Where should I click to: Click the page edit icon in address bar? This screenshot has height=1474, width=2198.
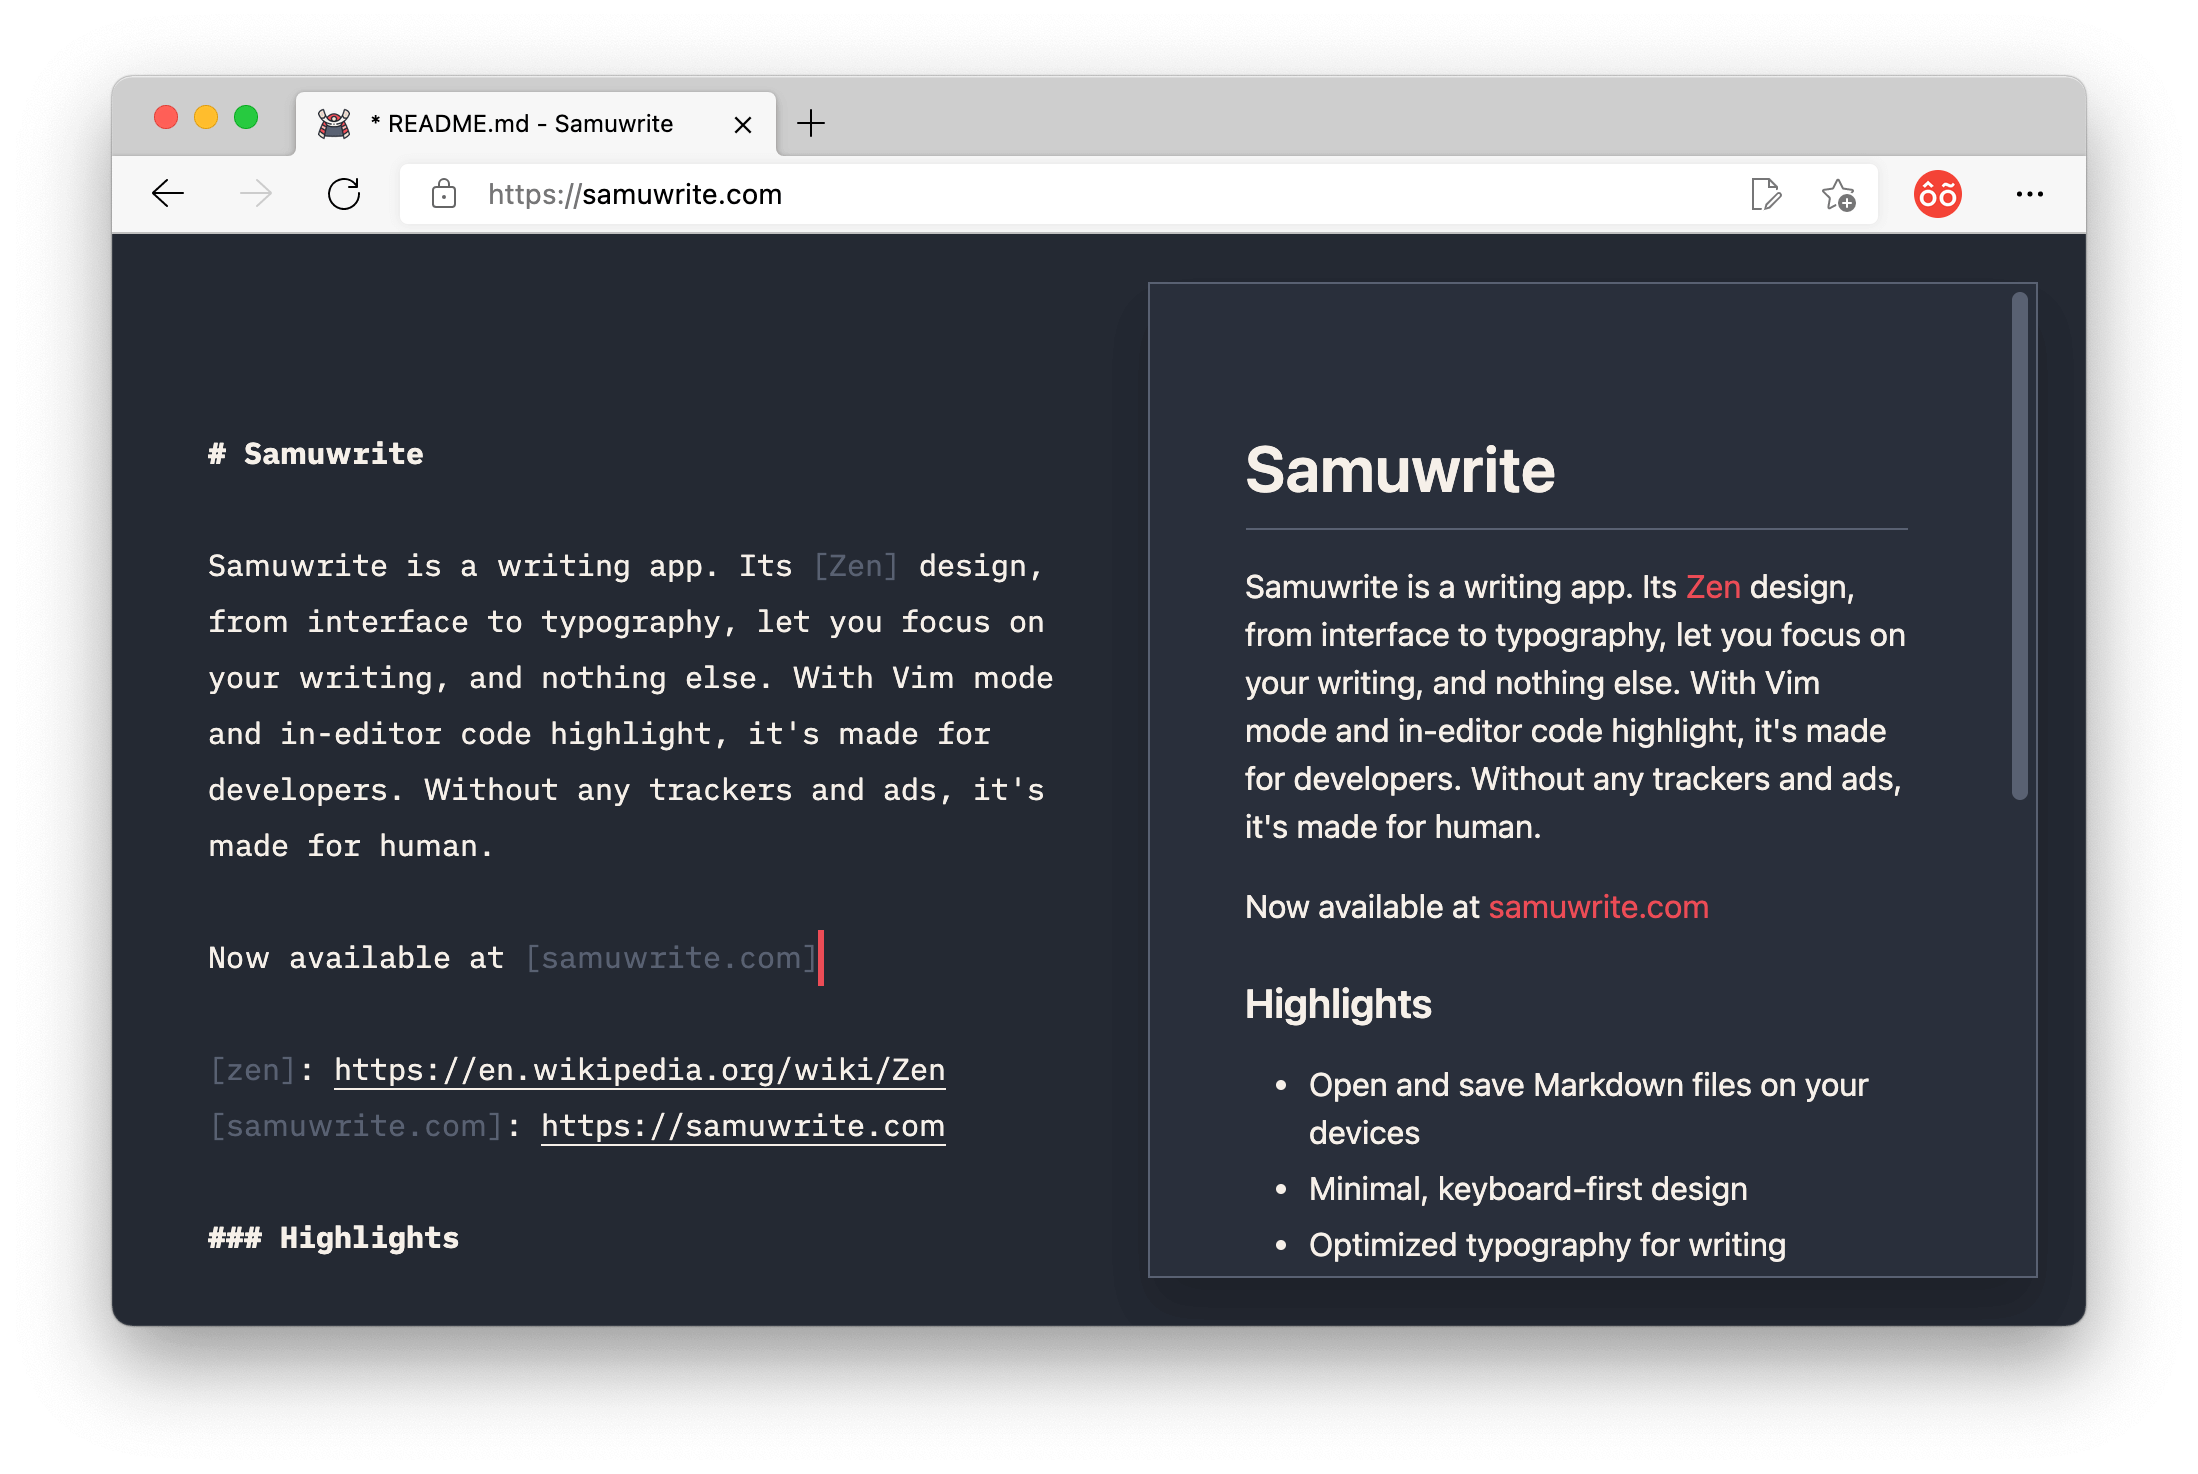1765,194
